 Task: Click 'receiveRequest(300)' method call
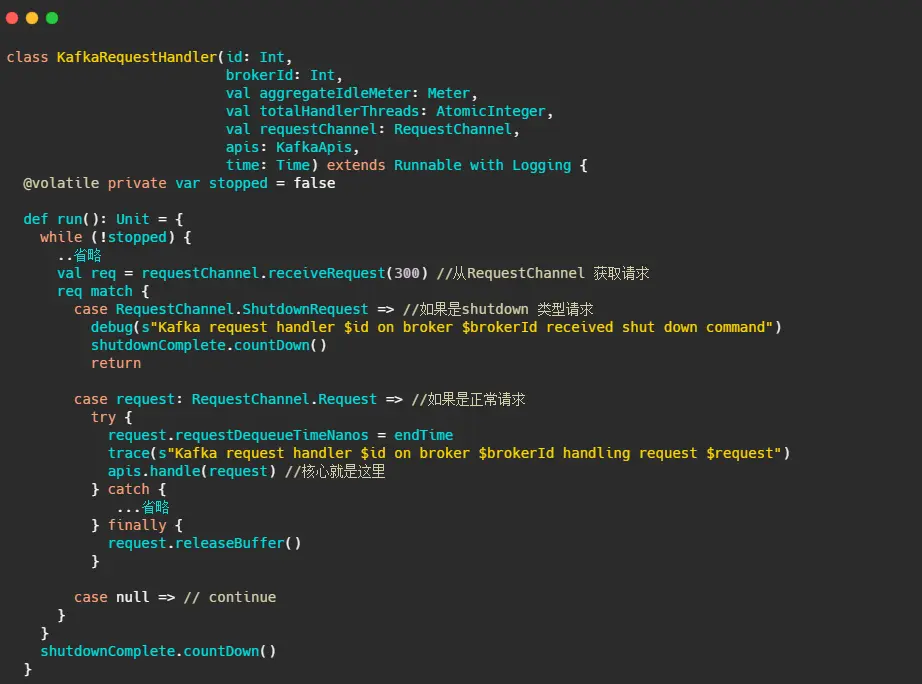tap(348, 273)
